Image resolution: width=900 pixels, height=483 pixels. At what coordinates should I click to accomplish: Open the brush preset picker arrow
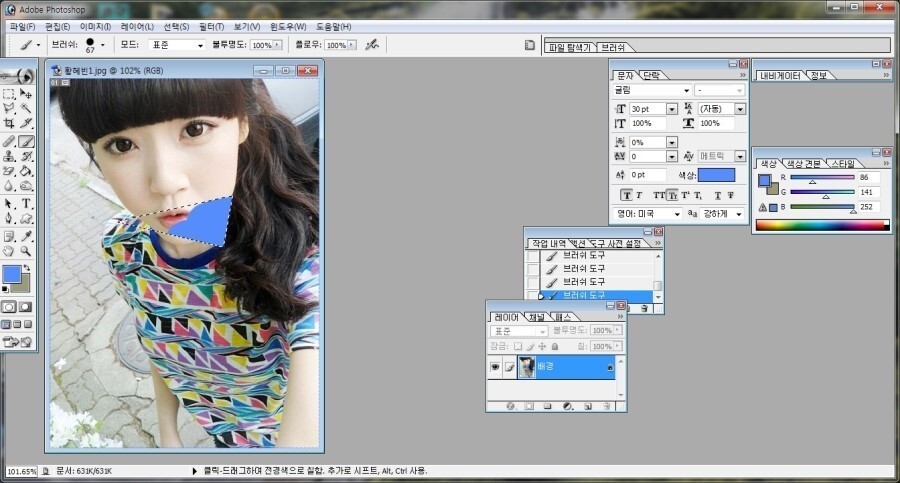pos(103,44)
